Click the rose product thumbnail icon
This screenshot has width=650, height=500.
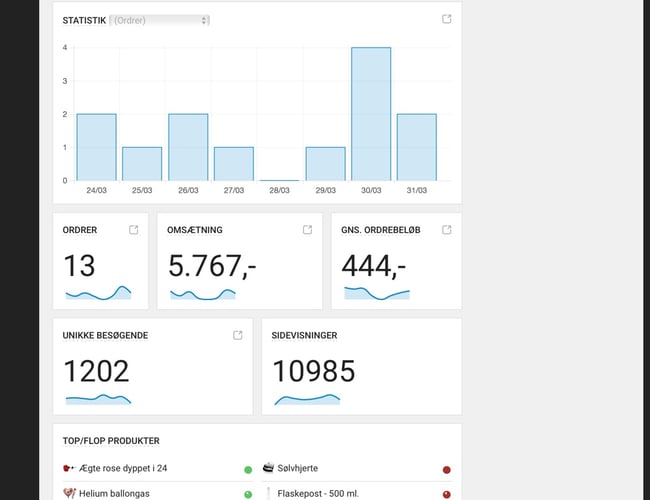(x=68, y=468)
